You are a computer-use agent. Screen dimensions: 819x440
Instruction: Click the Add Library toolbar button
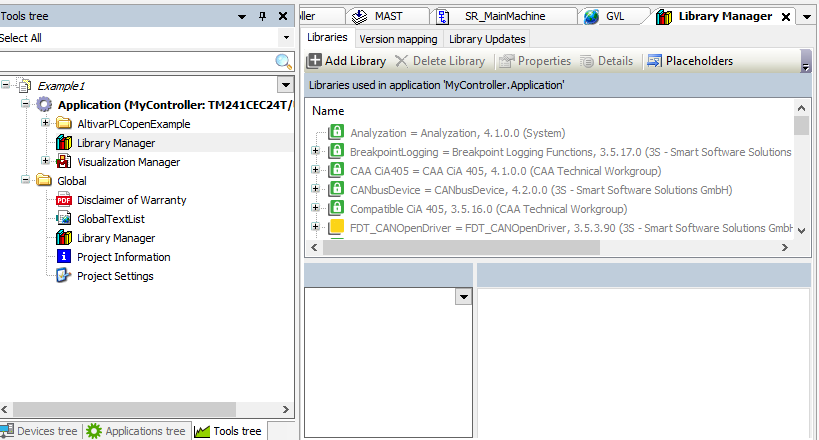pos(346,61)
